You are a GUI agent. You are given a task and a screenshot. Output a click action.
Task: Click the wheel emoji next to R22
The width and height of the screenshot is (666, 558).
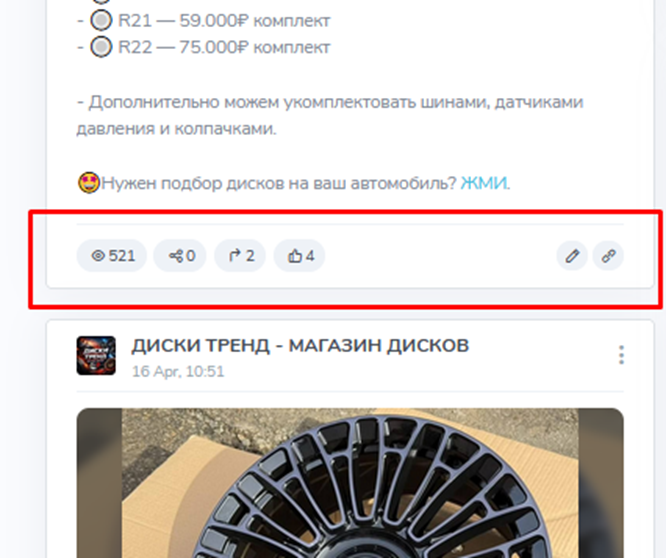(101, 47)
